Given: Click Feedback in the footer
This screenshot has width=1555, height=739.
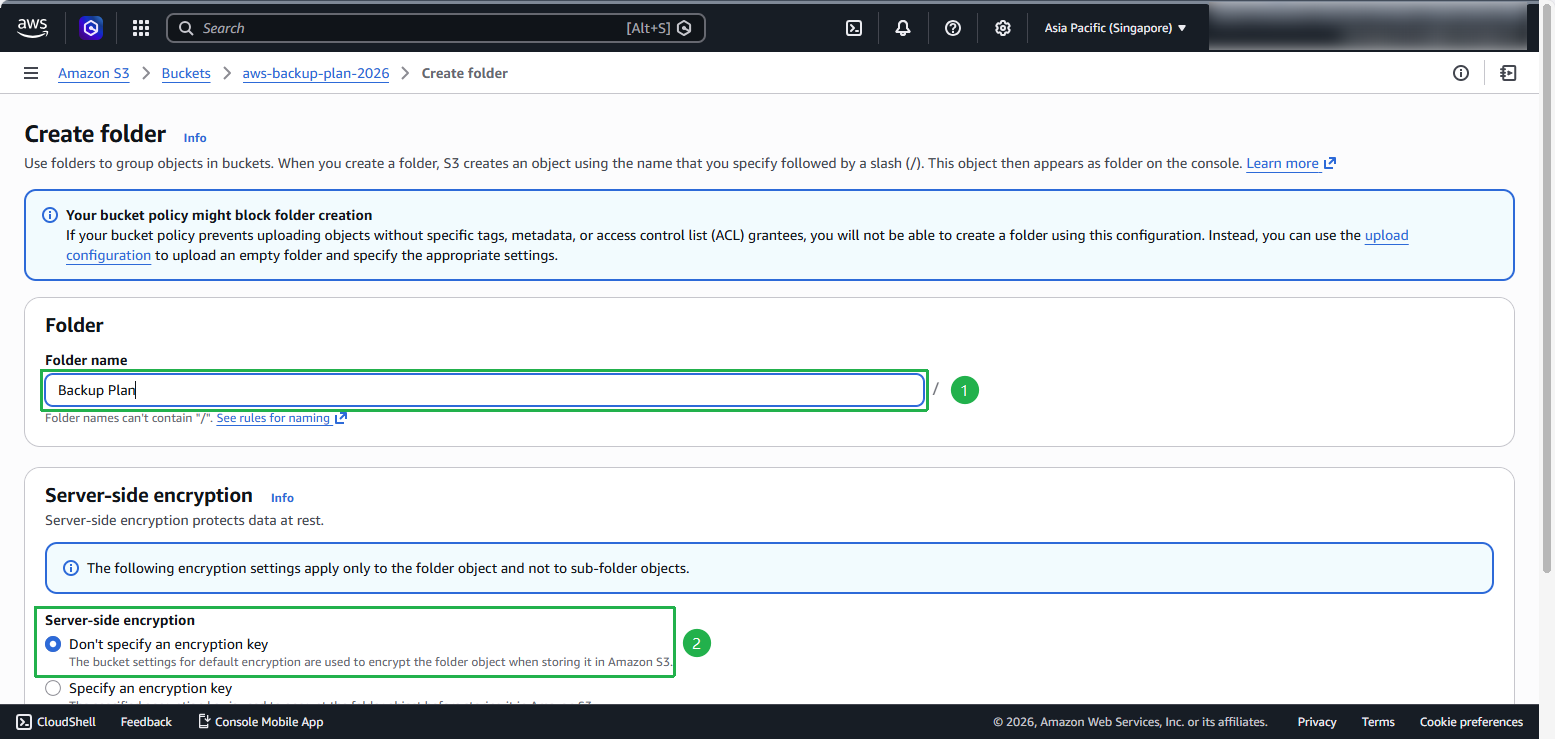Looking at the screenshot, I should (x=146, y=722).
